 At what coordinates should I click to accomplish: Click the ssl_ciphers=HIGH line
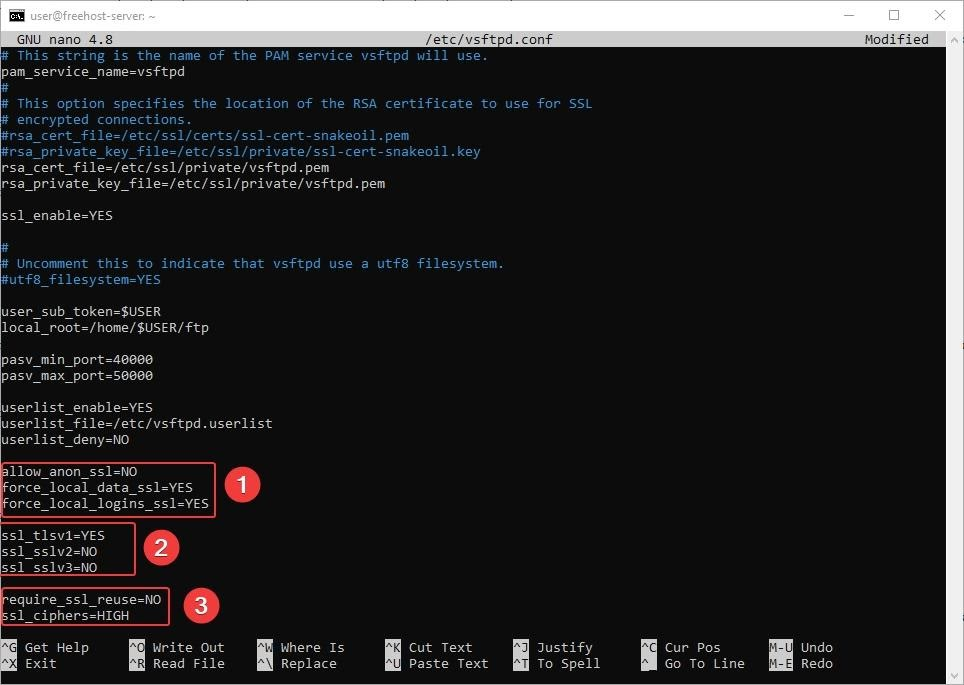65,616
